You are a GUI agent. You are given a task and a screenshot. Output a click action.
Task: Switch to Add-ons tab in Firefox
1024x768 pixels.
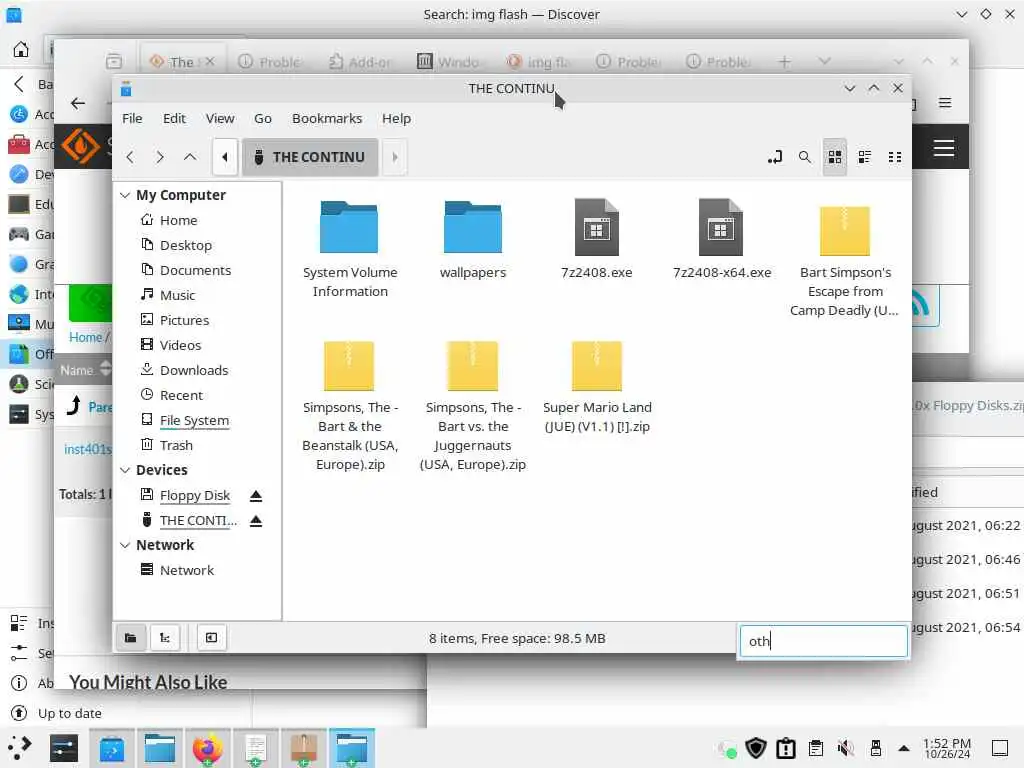tap(360, 61)
